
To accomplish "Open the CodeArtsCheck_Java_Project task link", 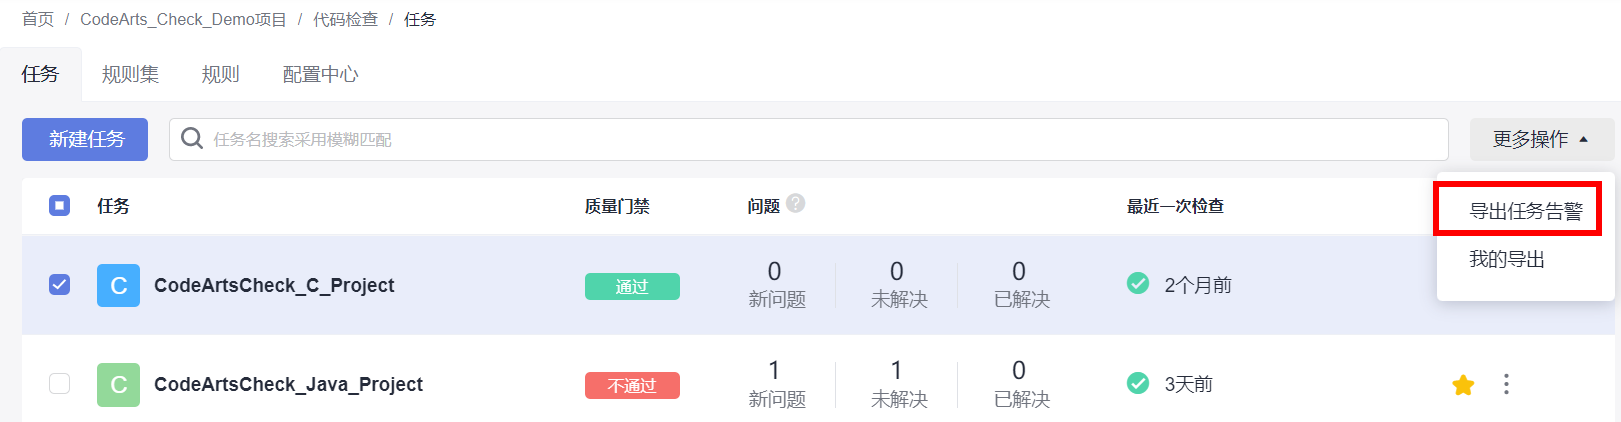I will tap(288, 385).
